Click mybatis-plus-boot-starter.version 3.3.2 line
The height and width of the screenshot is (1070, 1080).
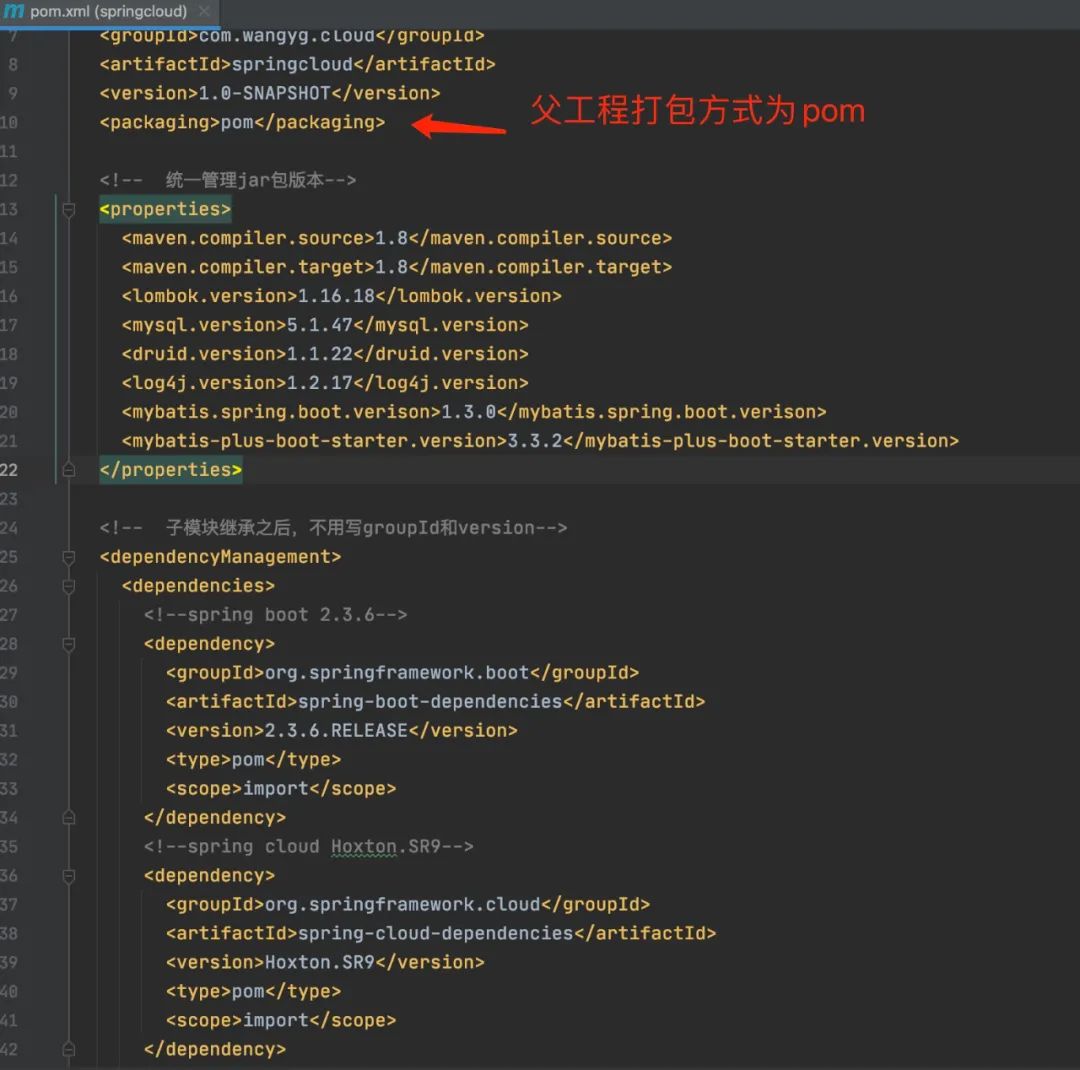point(540,441)
